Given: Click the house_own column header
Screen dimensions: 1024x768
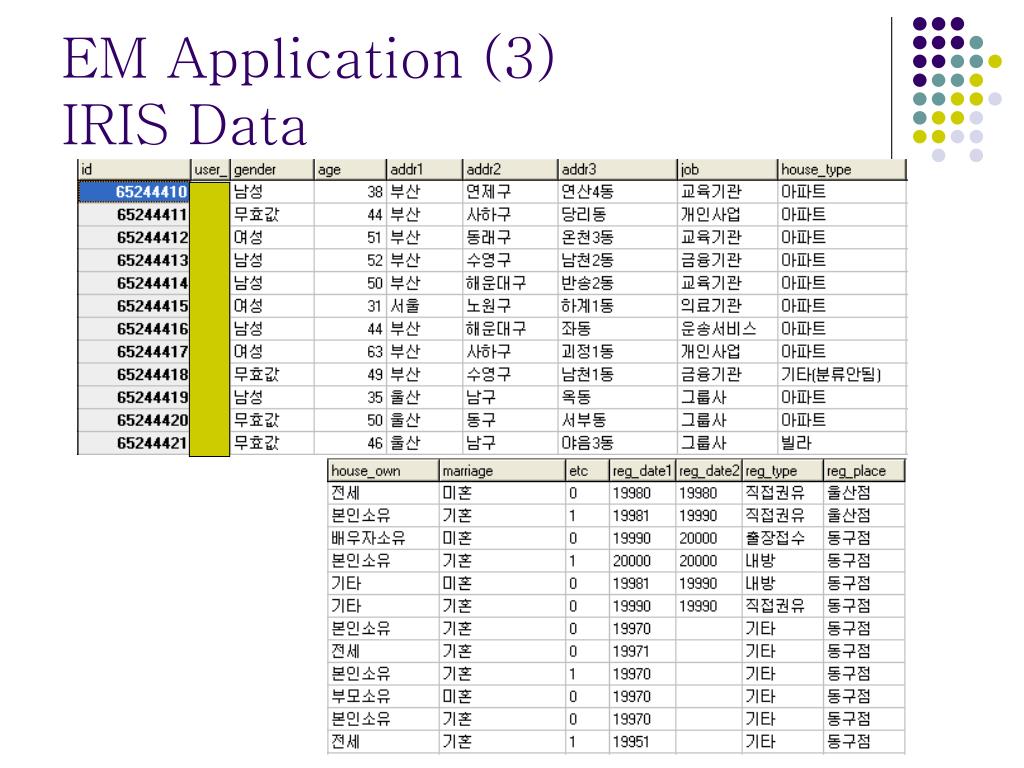Looking at the screenshot, I should click(x=383, y=471).
